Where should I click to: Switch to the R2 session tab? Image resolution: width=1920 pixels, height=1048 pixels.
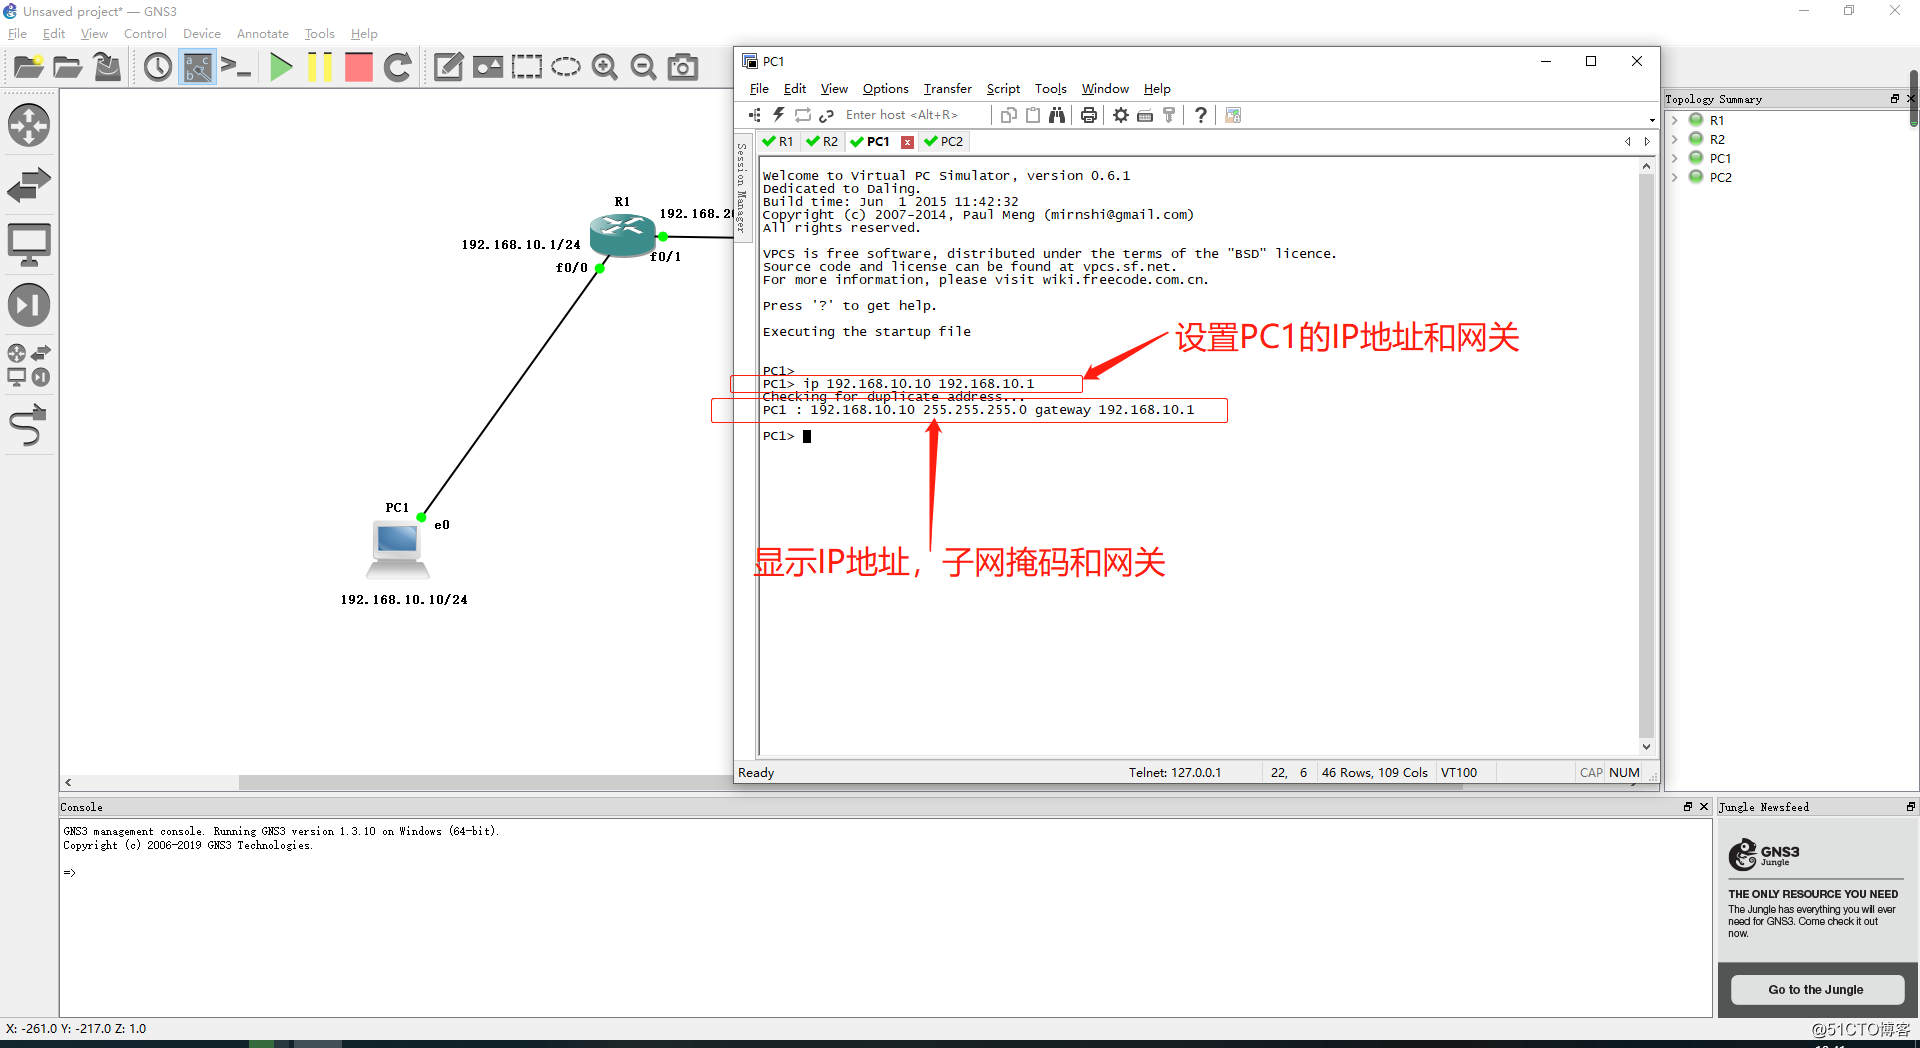click(x=822, y=142)
